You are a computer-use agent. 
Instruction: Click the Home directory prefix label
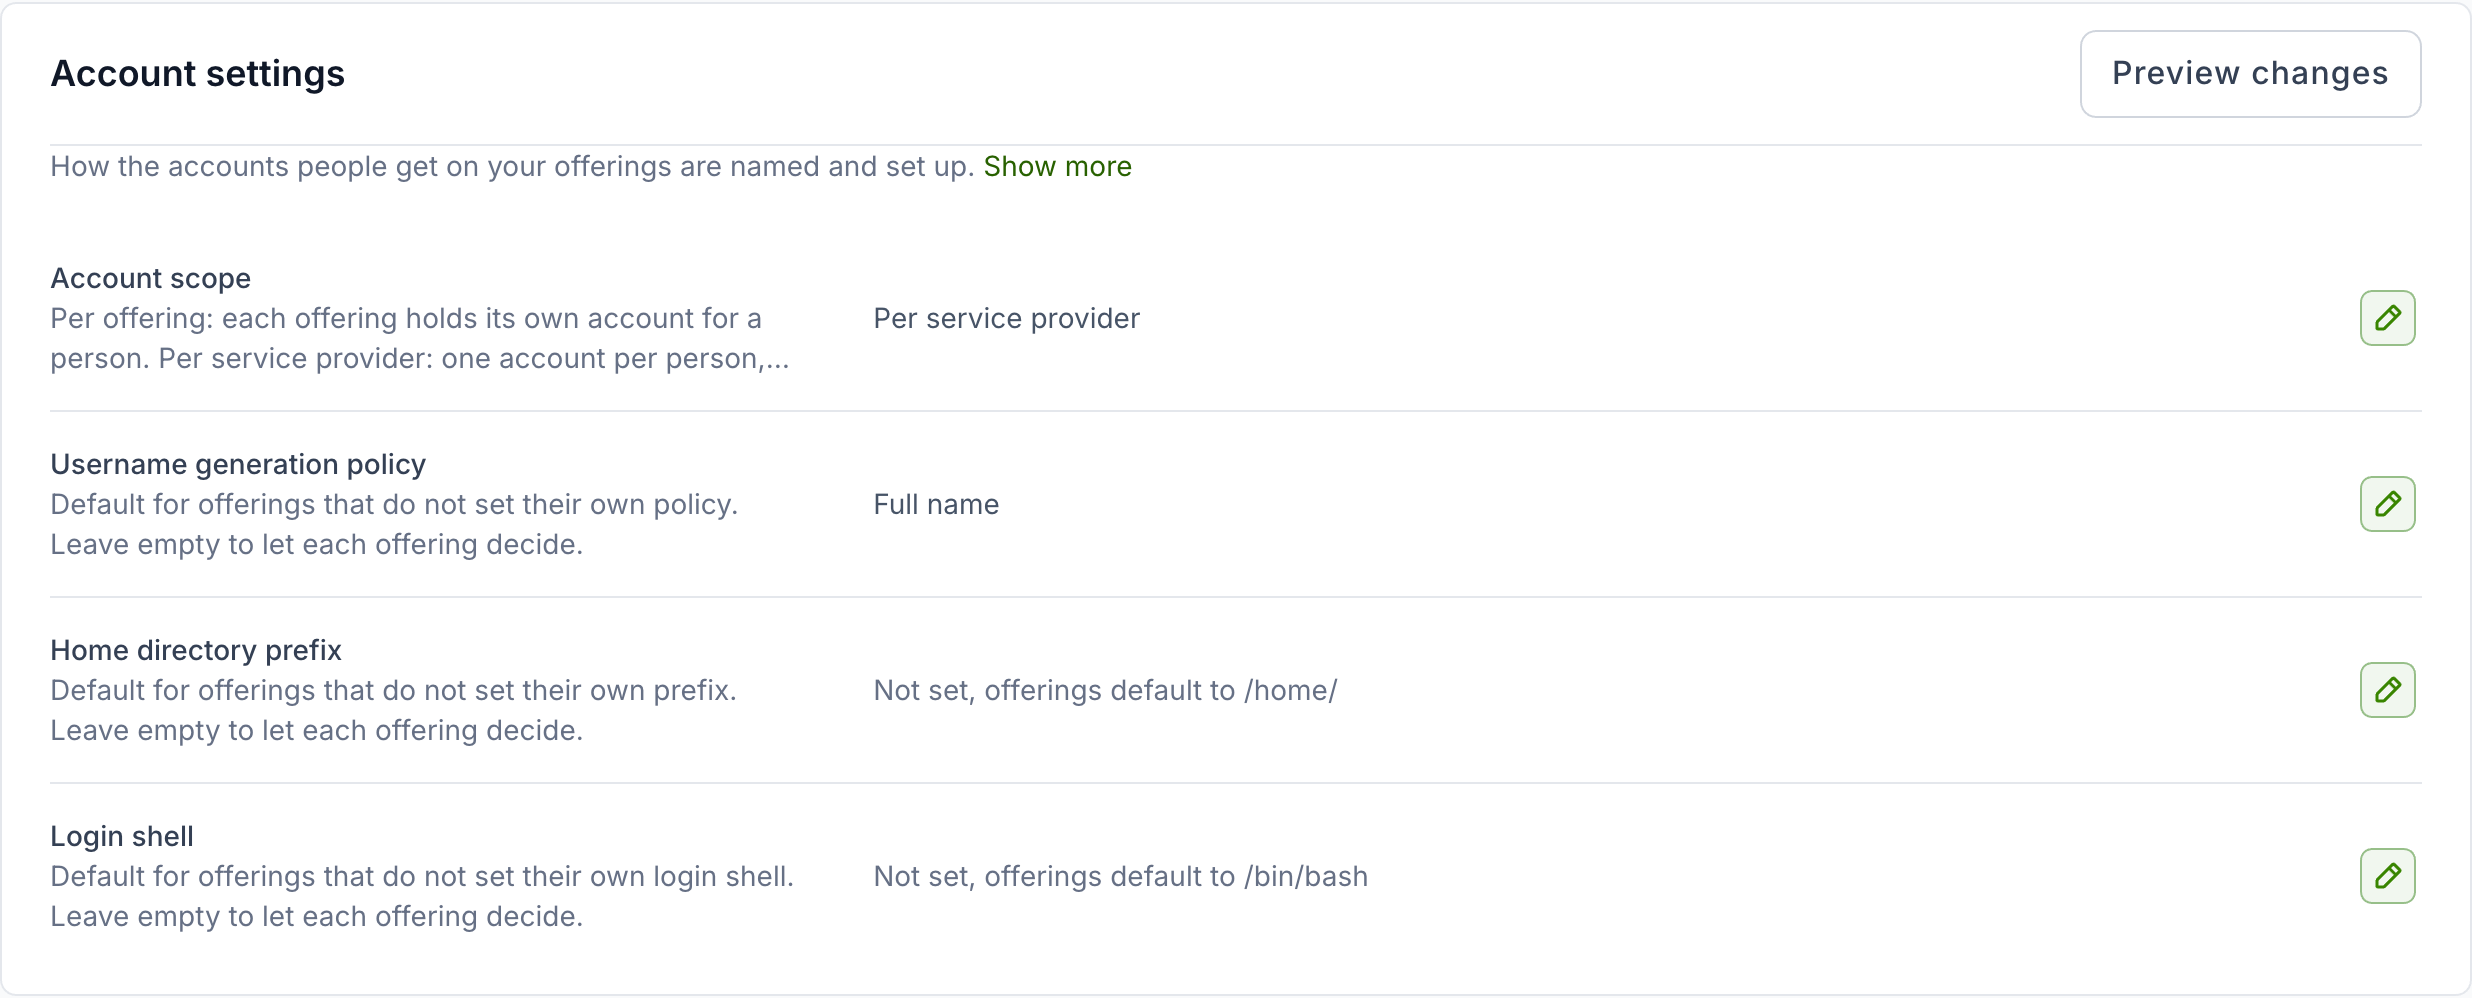click(196, 650)
